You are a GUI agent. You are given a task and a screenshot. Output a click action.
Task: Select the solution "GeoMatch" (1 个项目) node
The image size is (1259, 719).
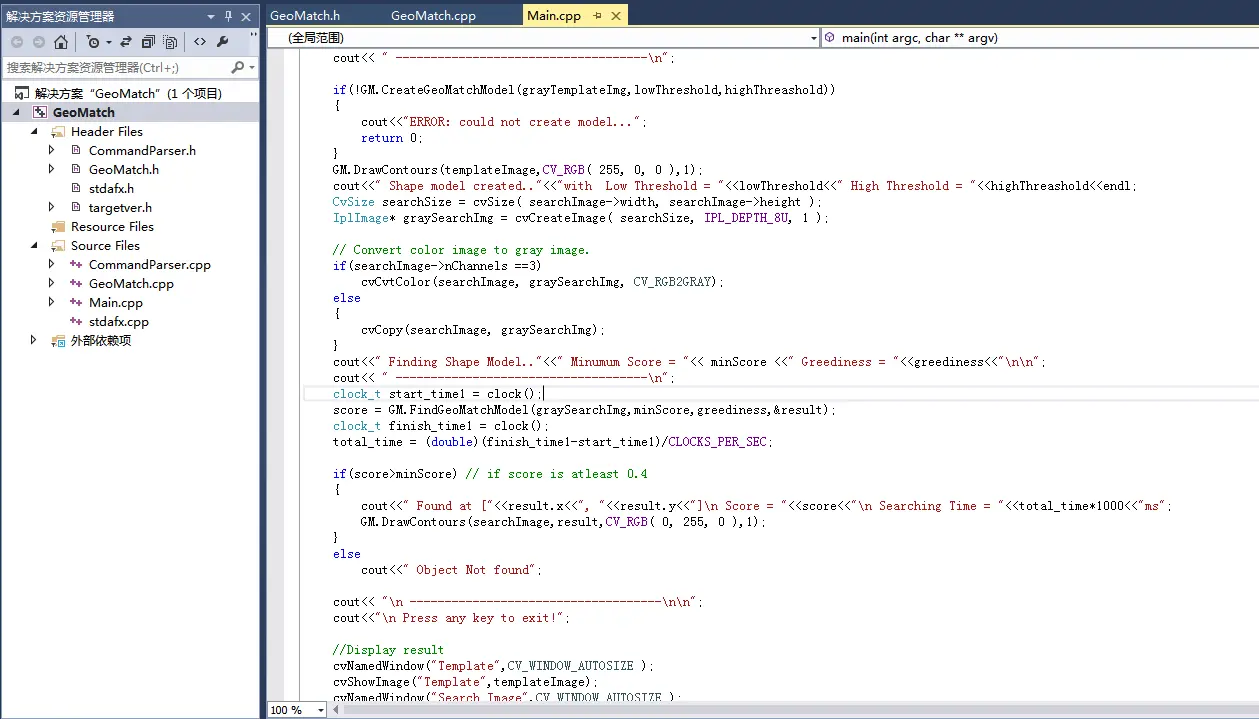[128, 93]
